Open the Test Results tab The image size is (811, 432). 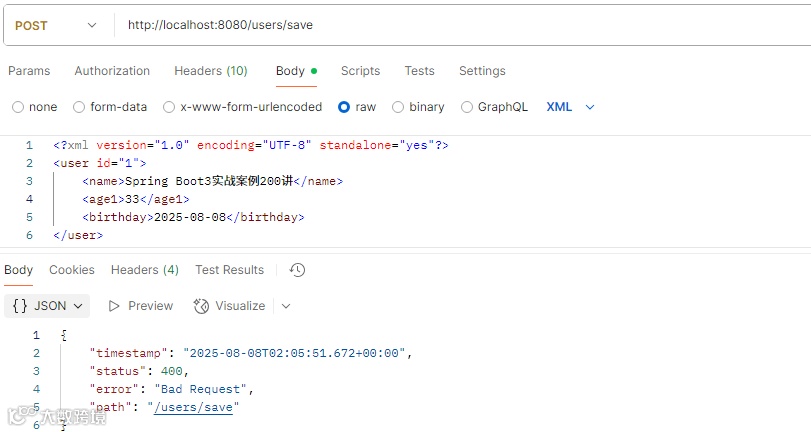[x=229, y=270]
